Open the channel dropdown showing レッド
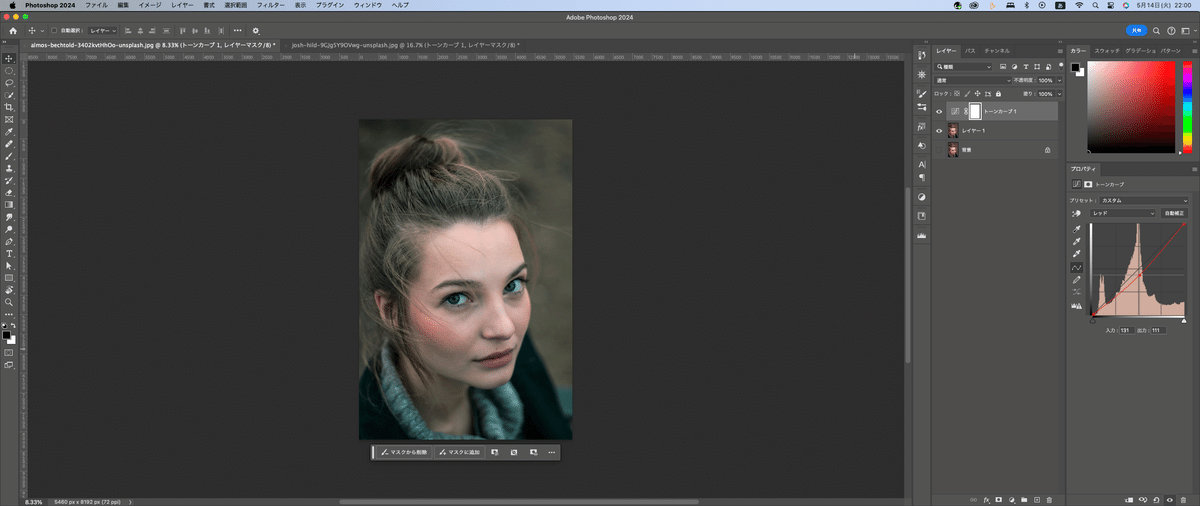The image size is (1200, 506). point(1123,213)
